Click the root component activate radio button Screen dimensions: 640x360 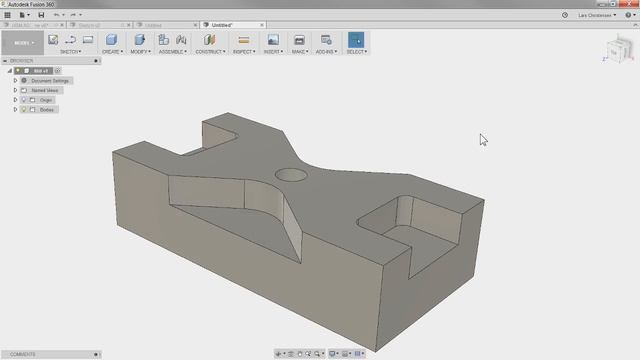pyautogui.click(x=58, y=71)
